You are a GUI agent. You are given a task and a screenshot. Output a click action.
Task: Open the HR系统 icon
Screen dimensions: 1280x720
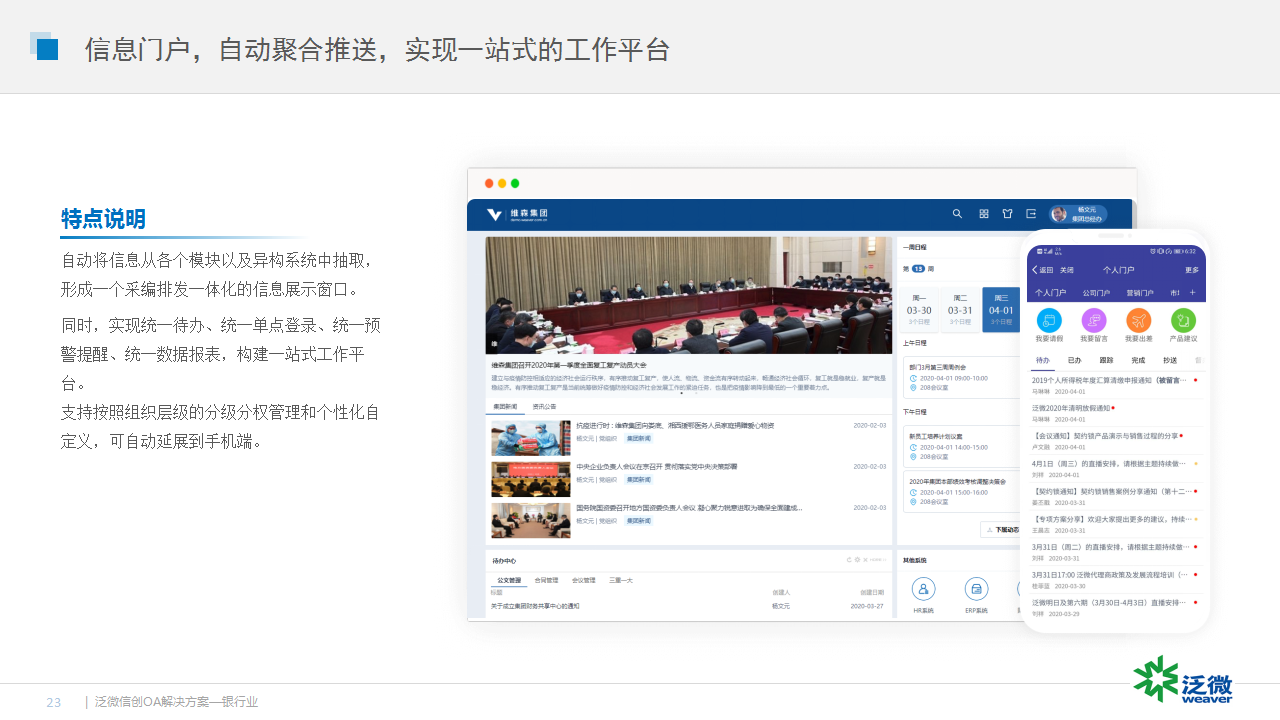[x=924, y=590]
